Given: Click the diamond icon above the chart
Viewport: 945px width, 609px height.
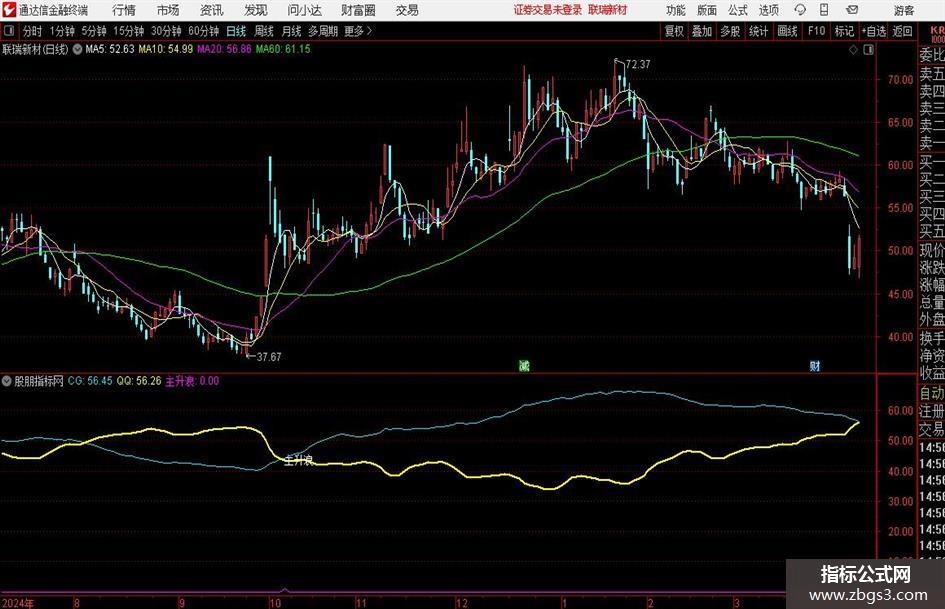Looking at the screenshot, I should (853, 50).
